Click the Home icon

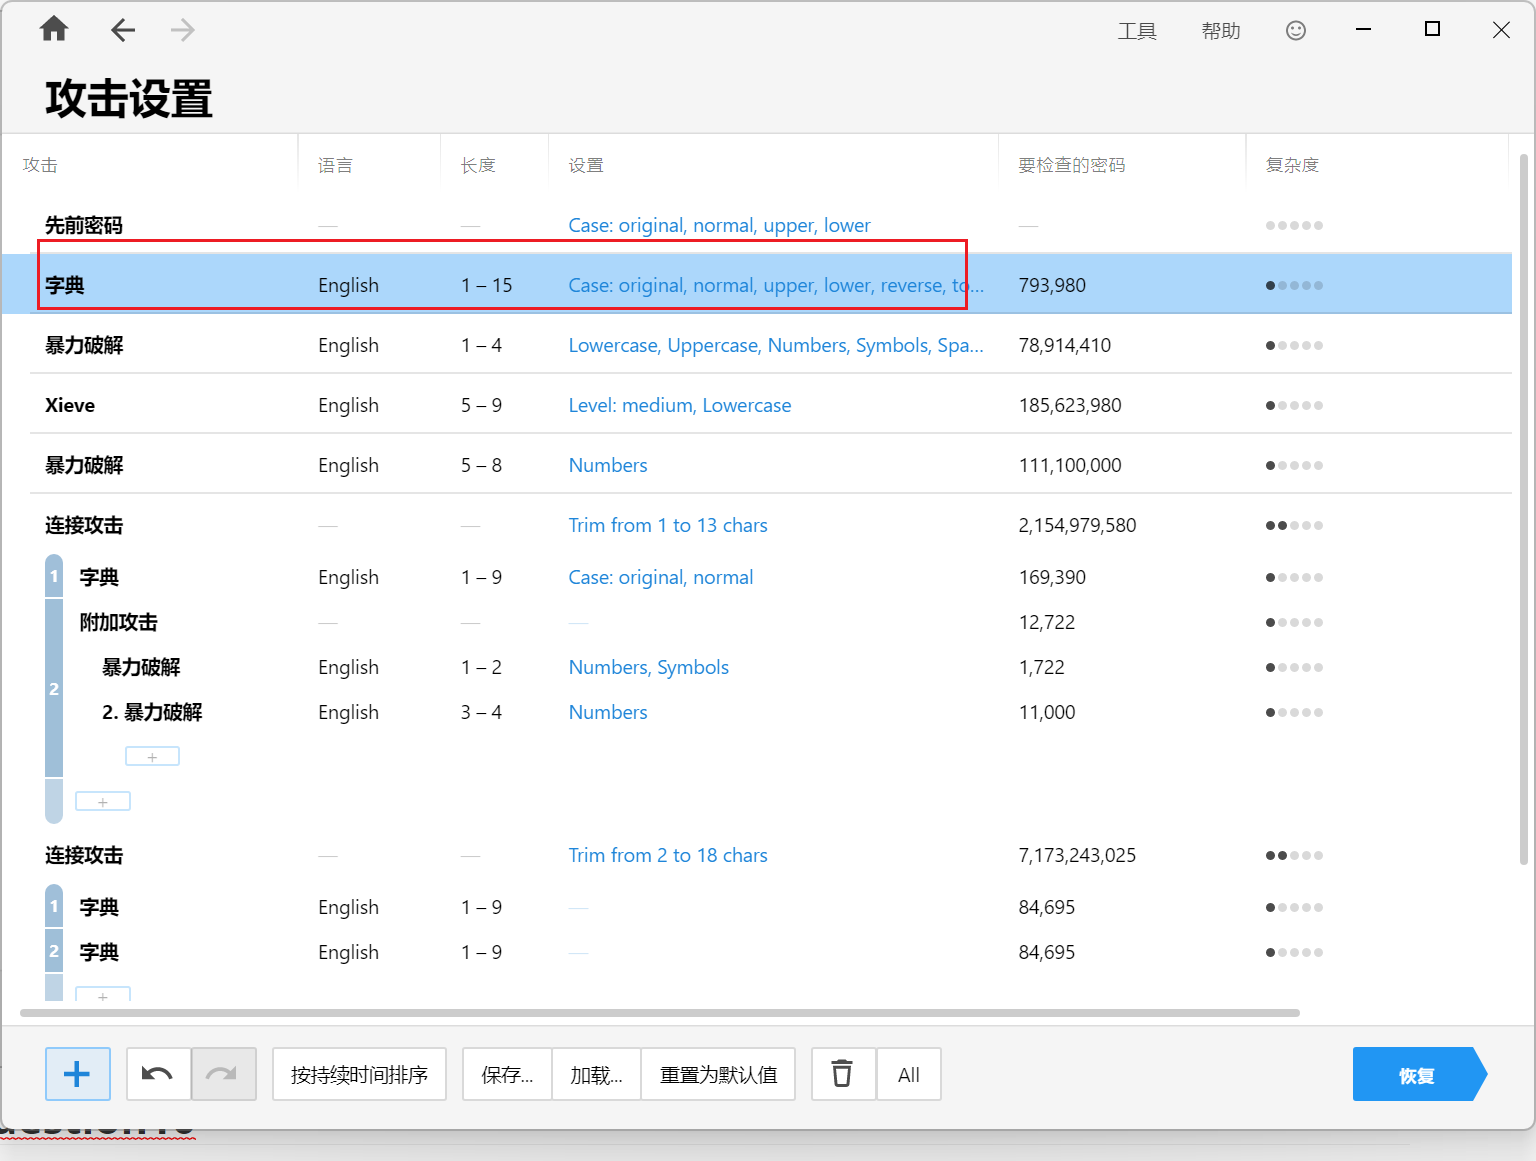54,30
